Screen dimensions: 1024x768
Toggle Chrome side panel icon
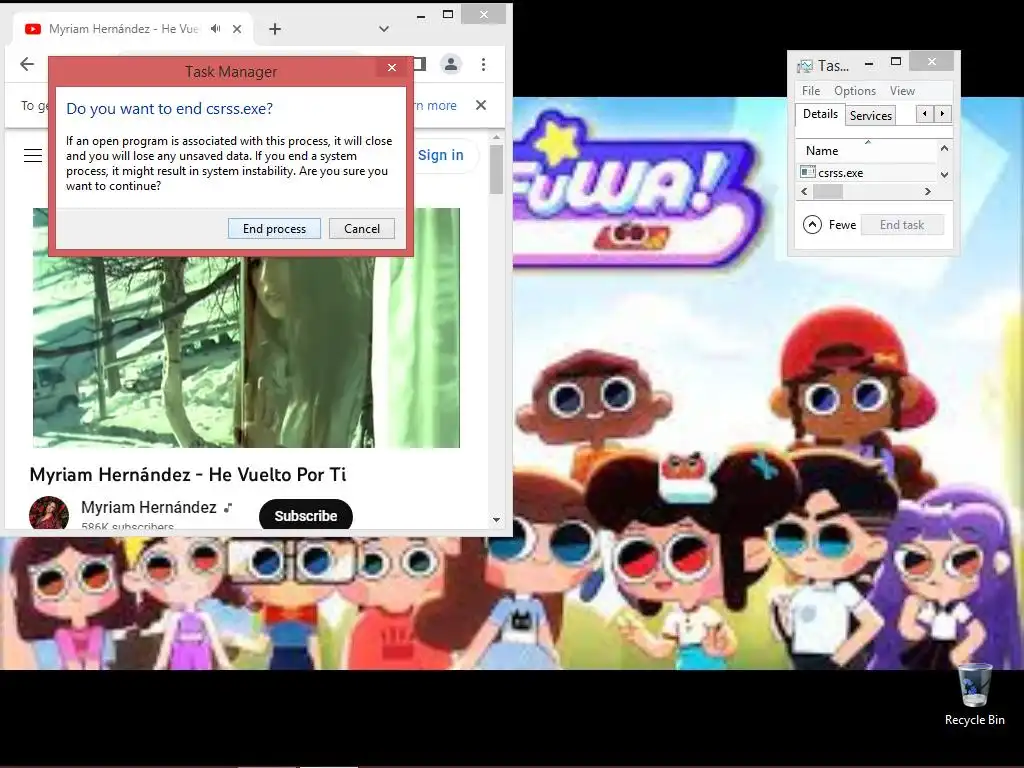[420, 64]
